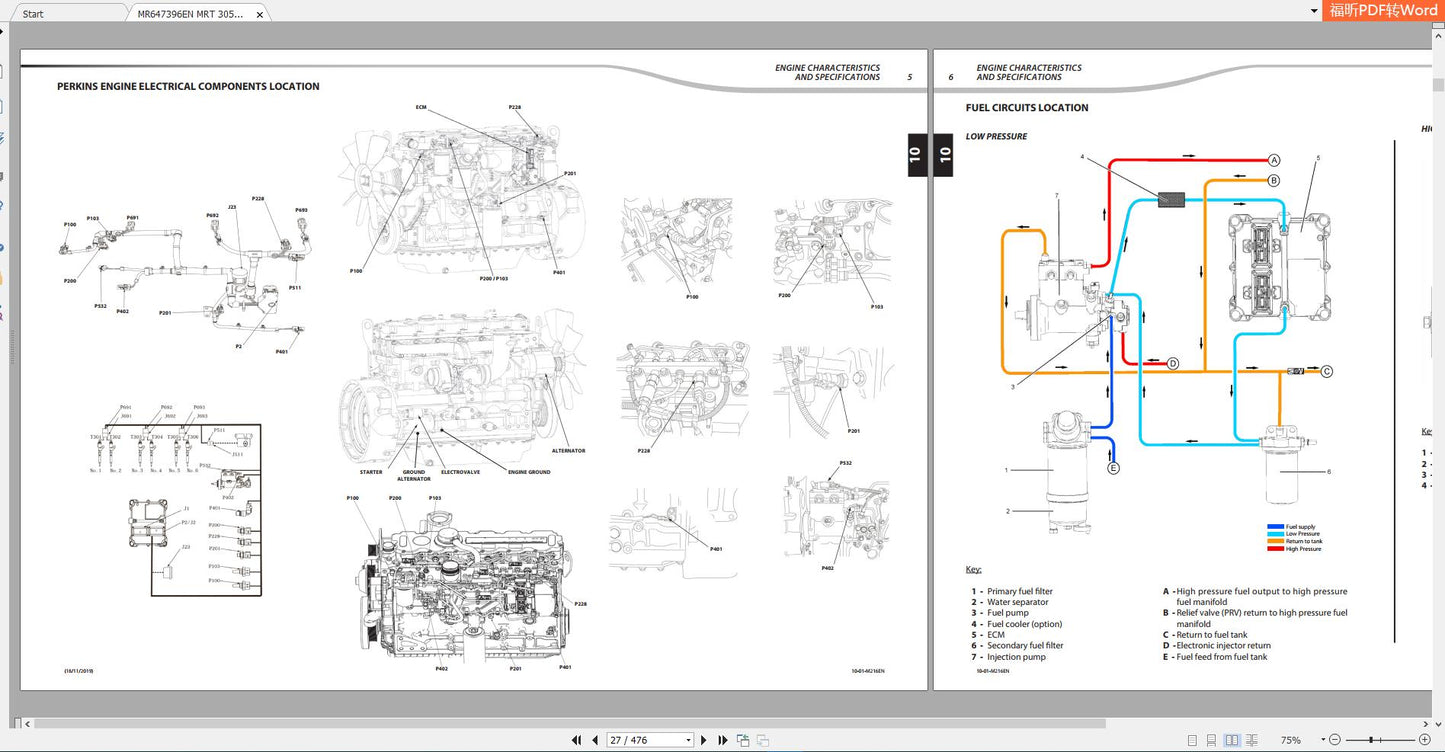The image size is (1445, 752).
Task: Close the MR647396EN MRT 305 tab
Action: click(259, 13)
